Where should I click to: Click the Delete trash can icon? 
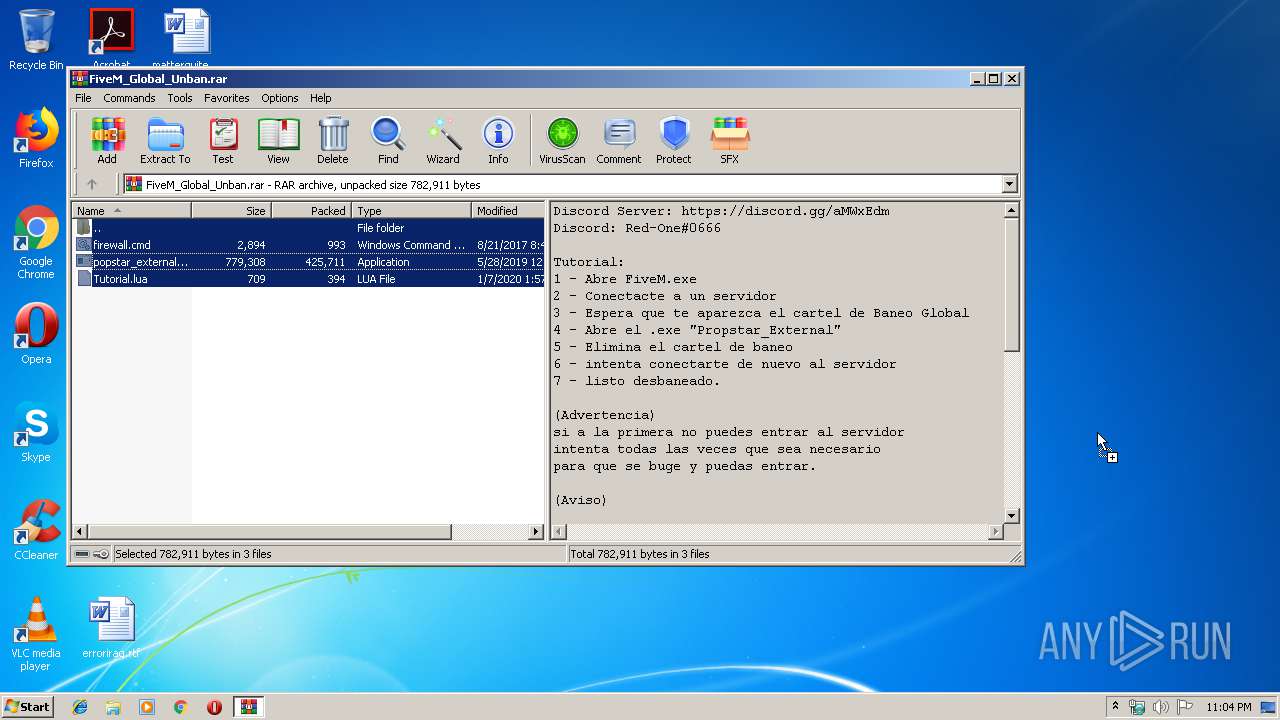(333, 140)
